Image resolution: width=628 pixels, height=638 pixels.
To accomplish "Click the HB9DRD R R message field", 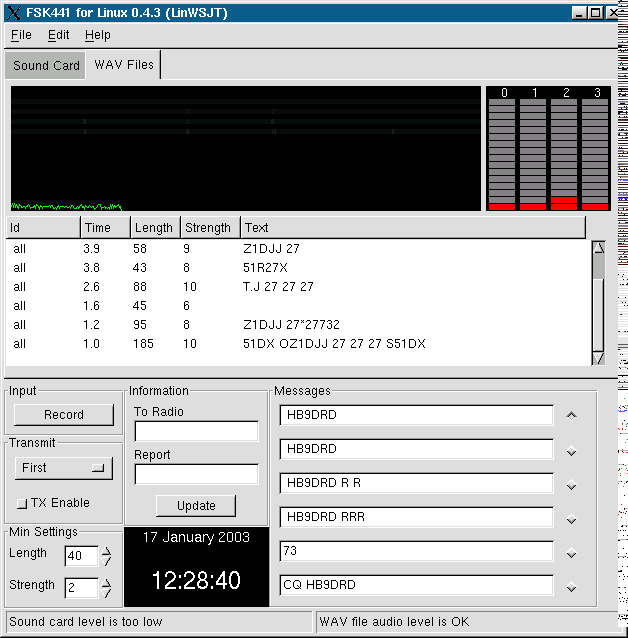I will tap(416, 483).
